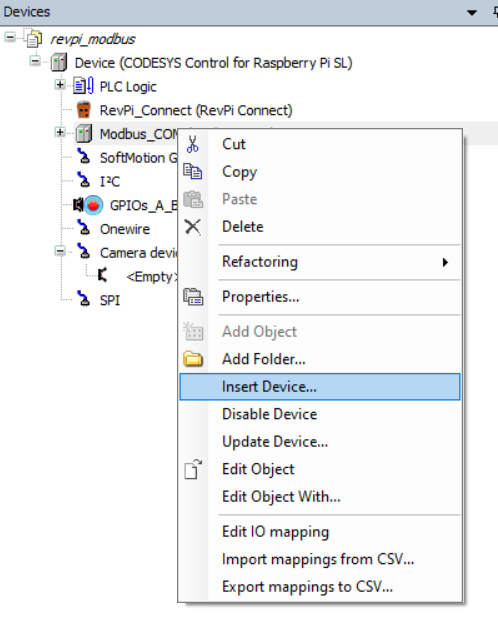Click the PLC Logic icon
This screenshot has height=632, width=498.
84,86
